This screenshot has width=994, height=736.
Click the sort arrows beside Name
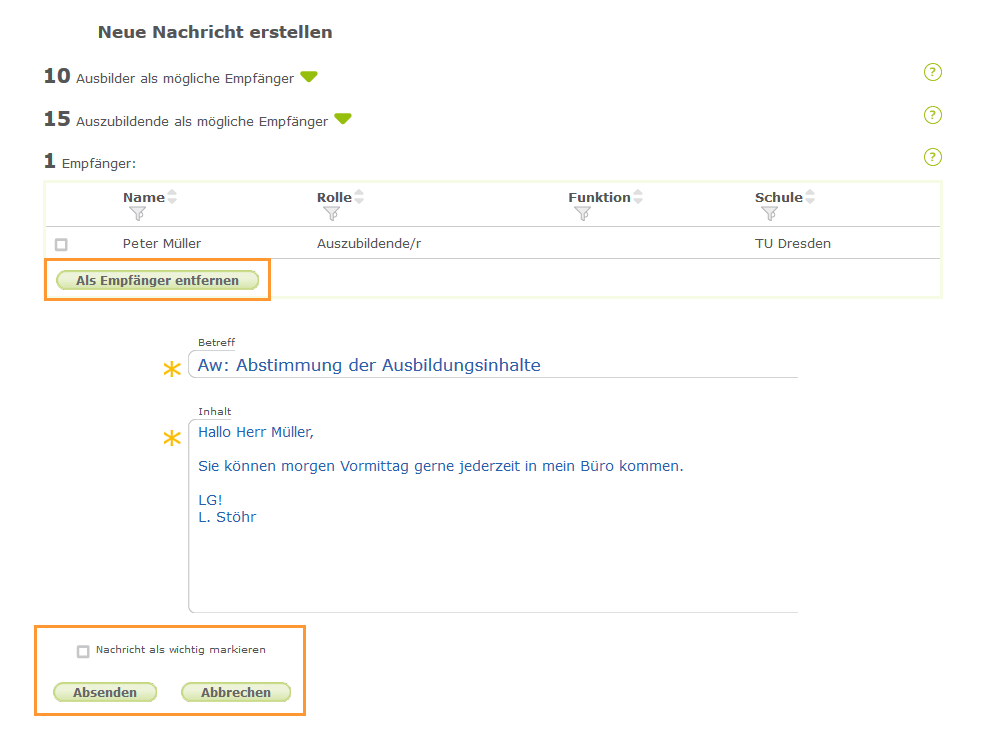(171, 196)
